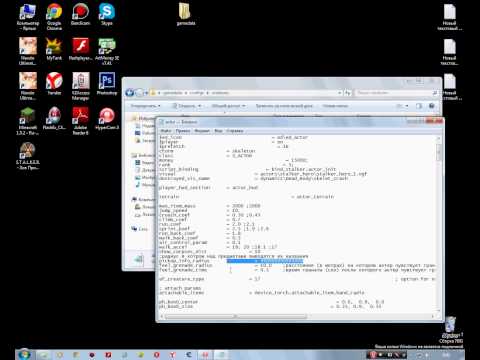Viewport: 480px width, 360px height.
Task: Select Favorites in Explorer navigation pane
Action: point(143,118)
